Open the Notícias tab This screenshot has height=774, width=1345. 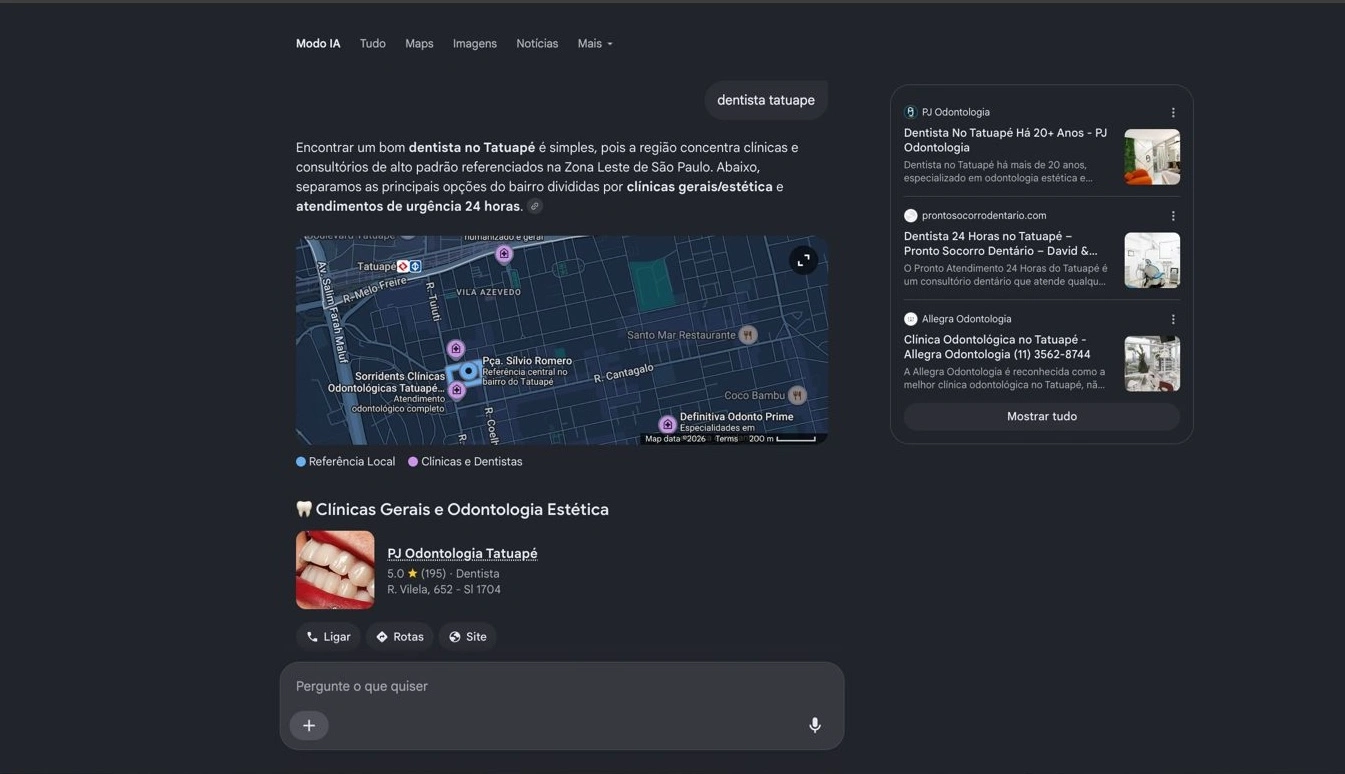[537, 44]
